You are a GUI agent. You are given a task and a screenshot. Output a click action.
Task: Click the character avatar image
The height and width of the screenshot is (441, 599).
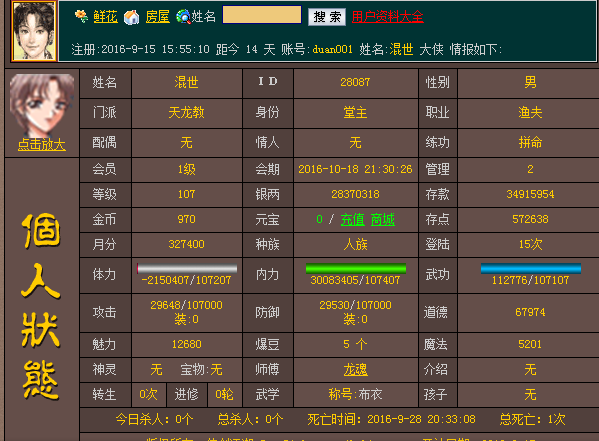click(42, 105)
